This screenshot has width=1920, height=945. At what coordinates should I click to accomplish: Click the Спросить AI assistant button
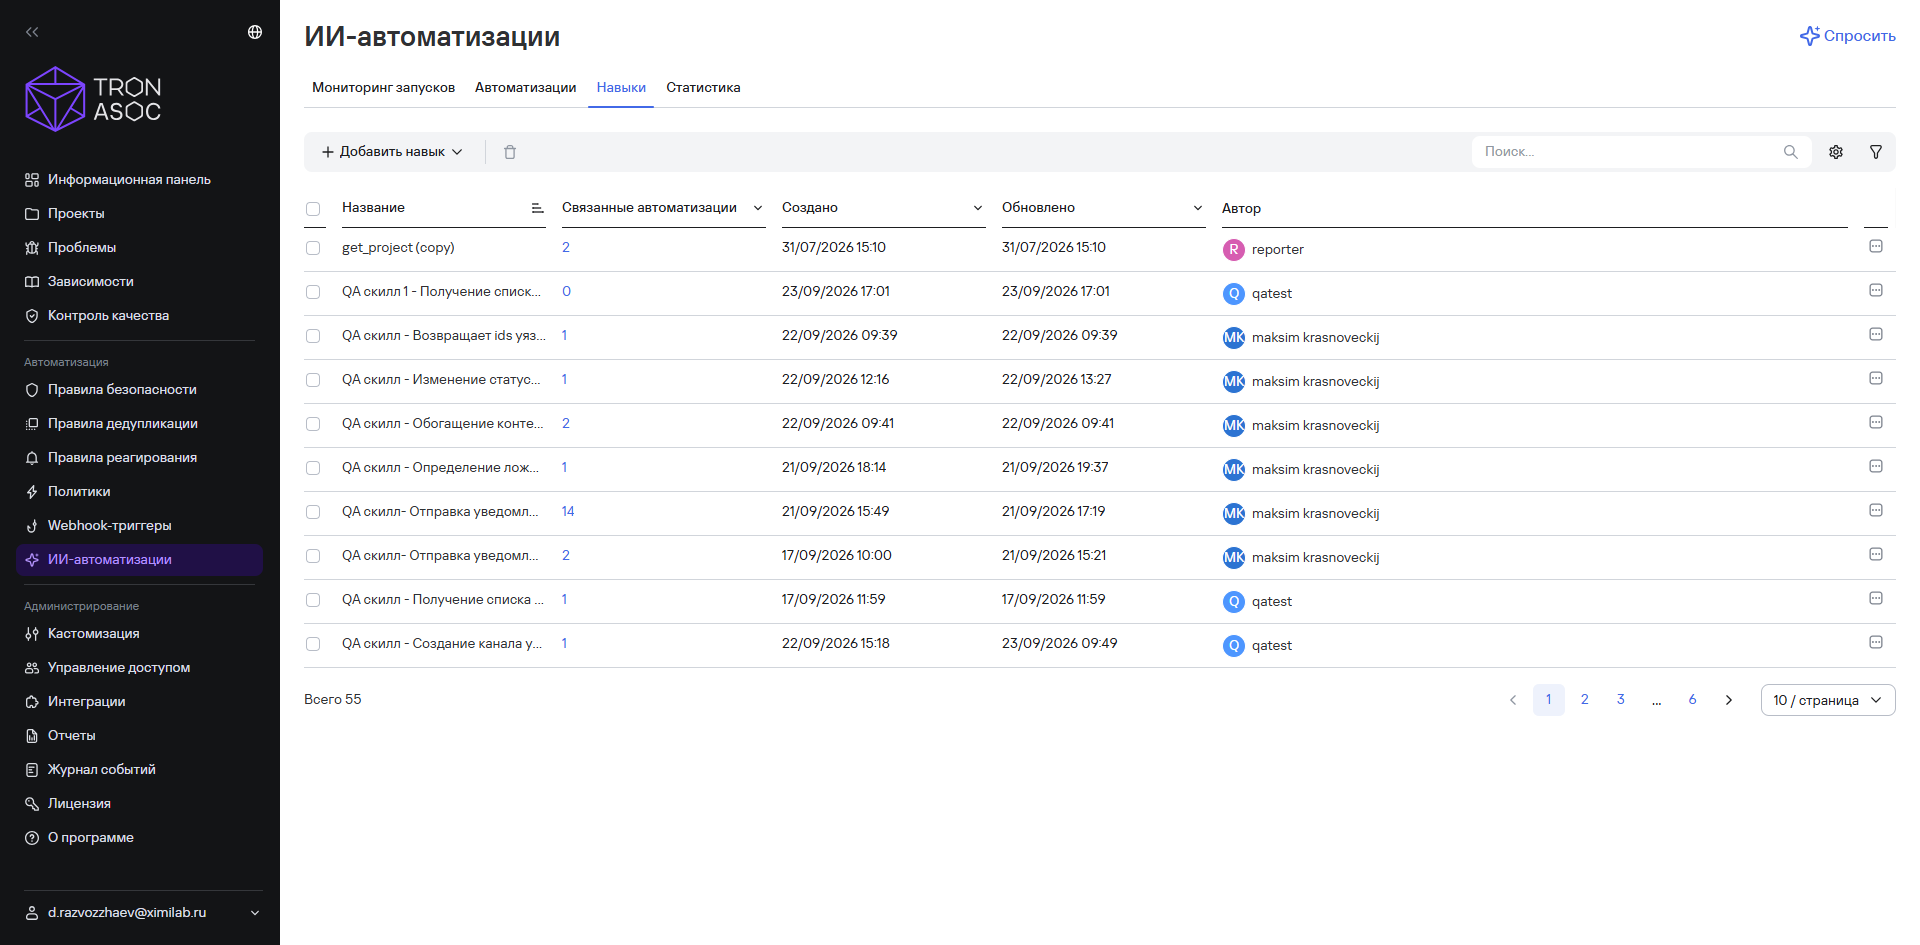pyautogui.click(x=1847, y=36)
